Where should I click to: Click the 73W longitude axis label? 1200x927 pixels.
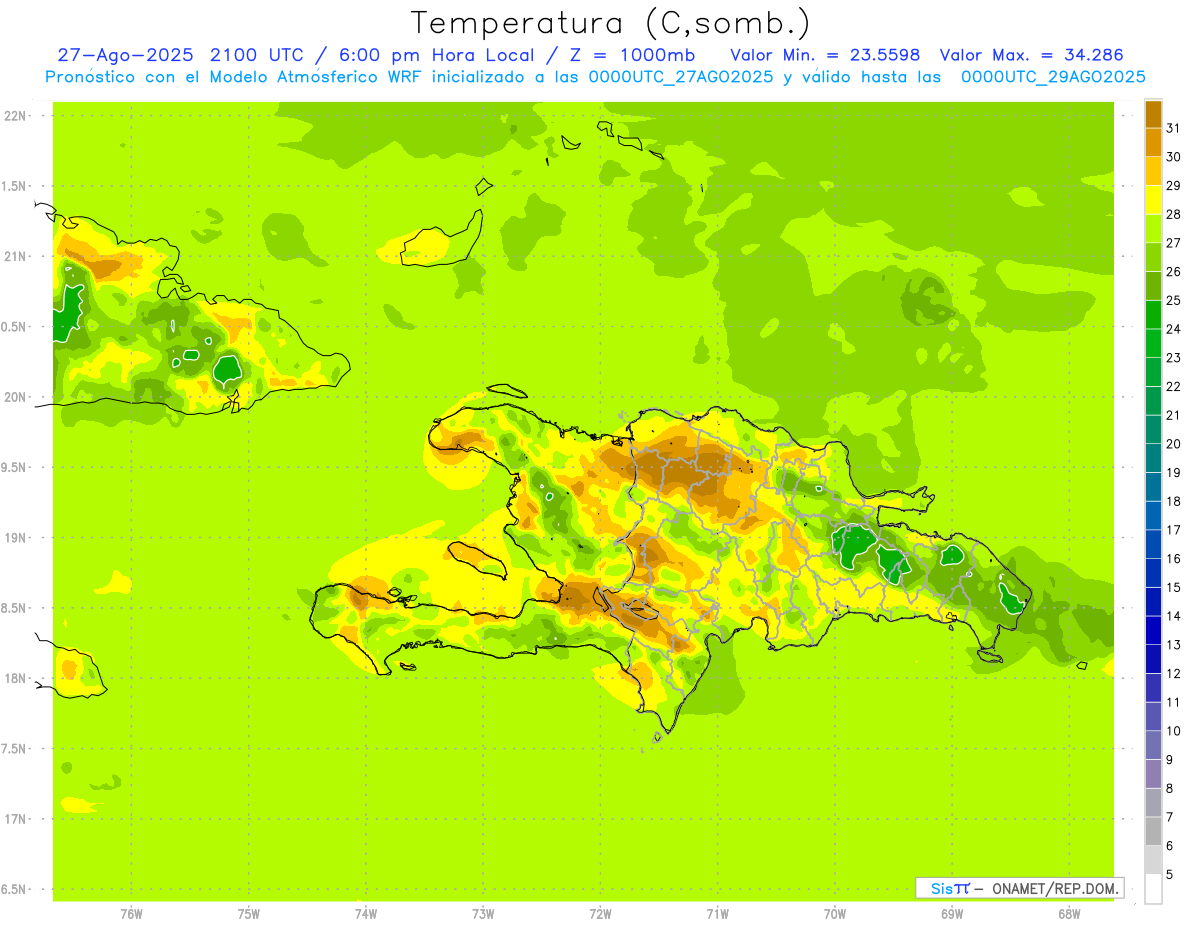pos(483,914)
